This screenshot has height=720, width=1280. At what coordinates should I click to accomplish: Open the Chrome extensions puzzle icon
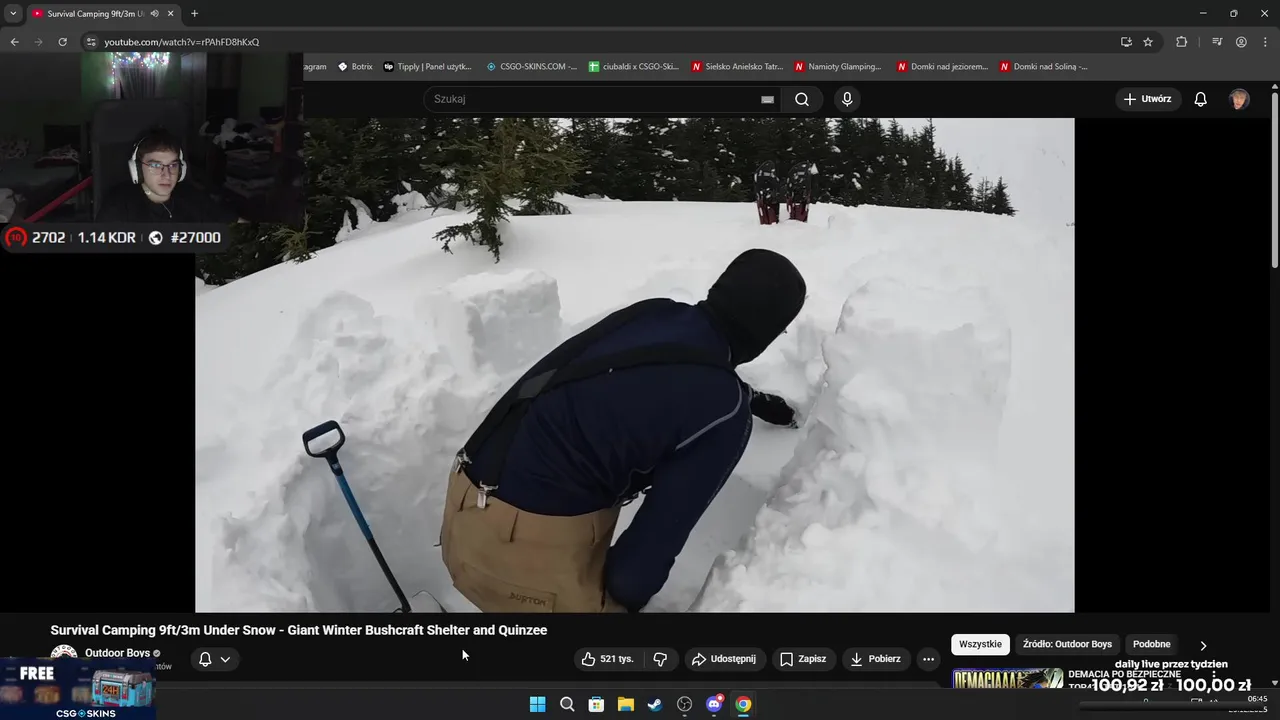pos(1181,42)
